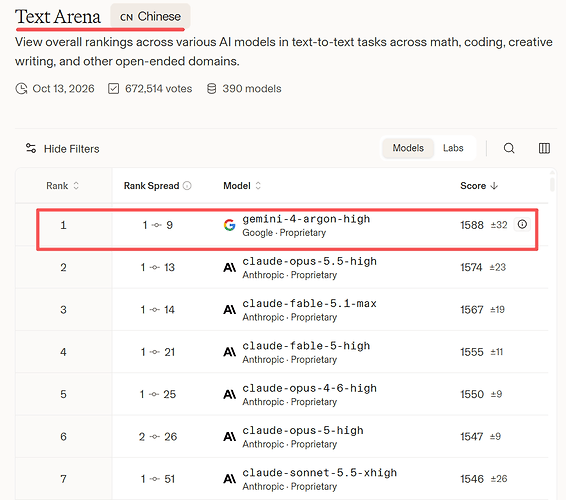This screenshot has width=566, height=500.
Task: Click the Rank Spread column header text
Action: coord(151,186)
